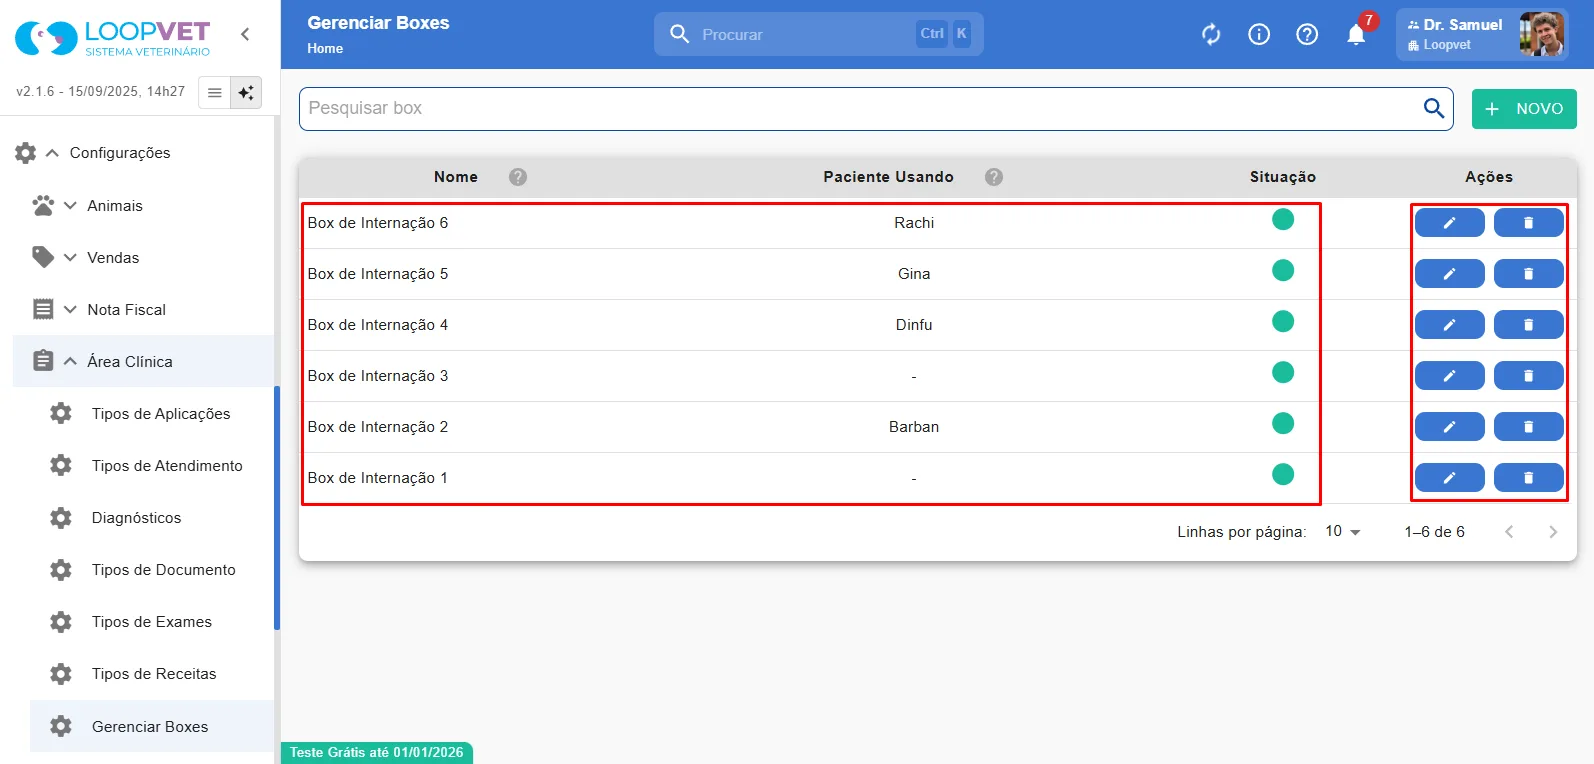Toggle the sidebar list view button
Viewport: 1594px width, 764px height.
coord(214,92)
